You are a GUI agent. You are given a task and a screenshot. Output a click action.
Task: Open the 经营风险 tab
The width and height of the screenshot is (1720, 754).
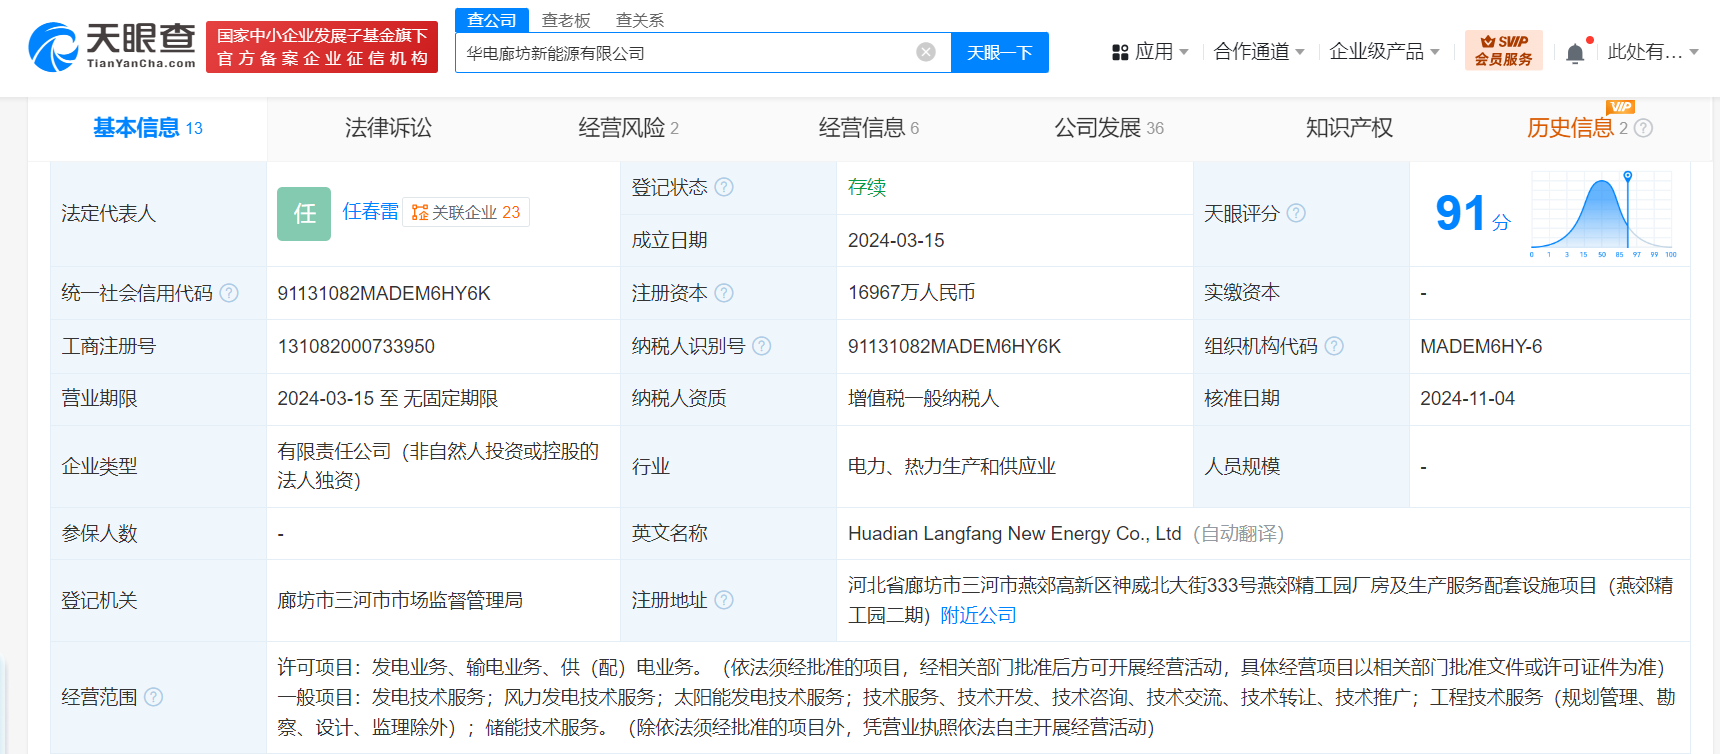tap(627, 128)
